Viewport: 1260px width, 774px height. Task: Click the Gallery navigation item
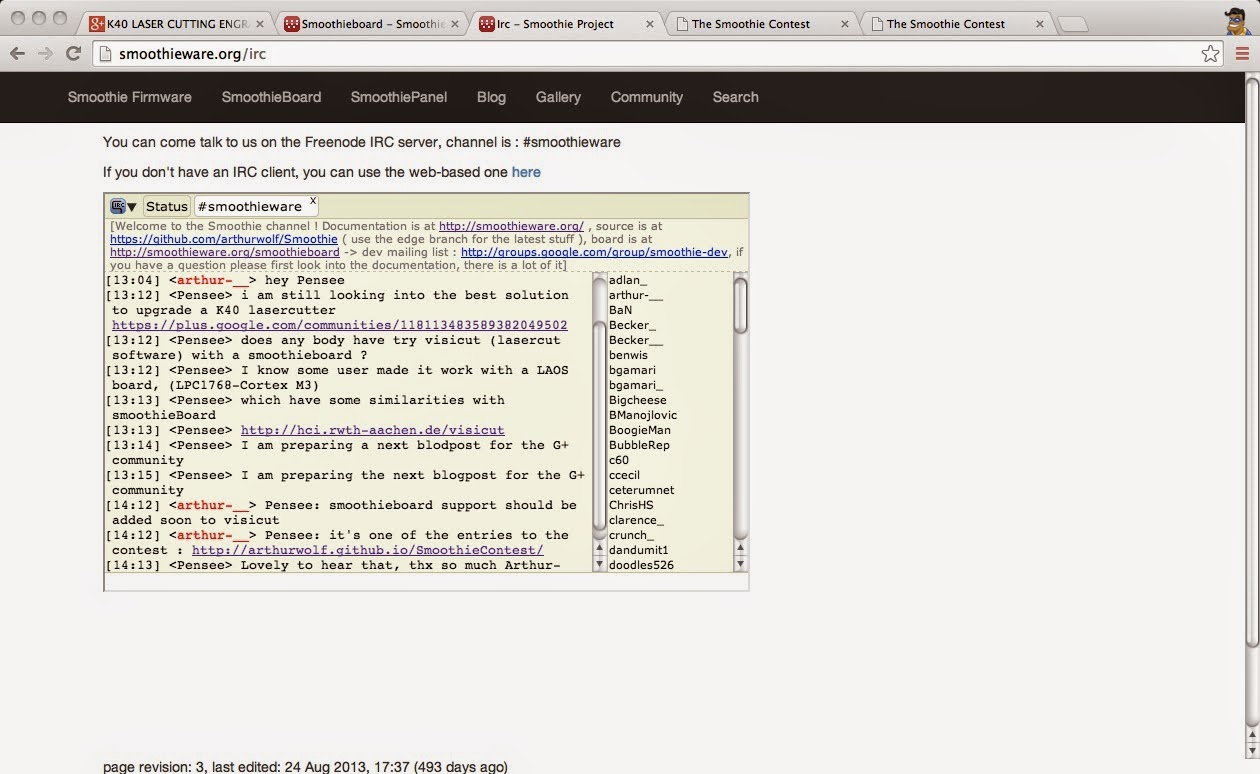tap(558, 97)
